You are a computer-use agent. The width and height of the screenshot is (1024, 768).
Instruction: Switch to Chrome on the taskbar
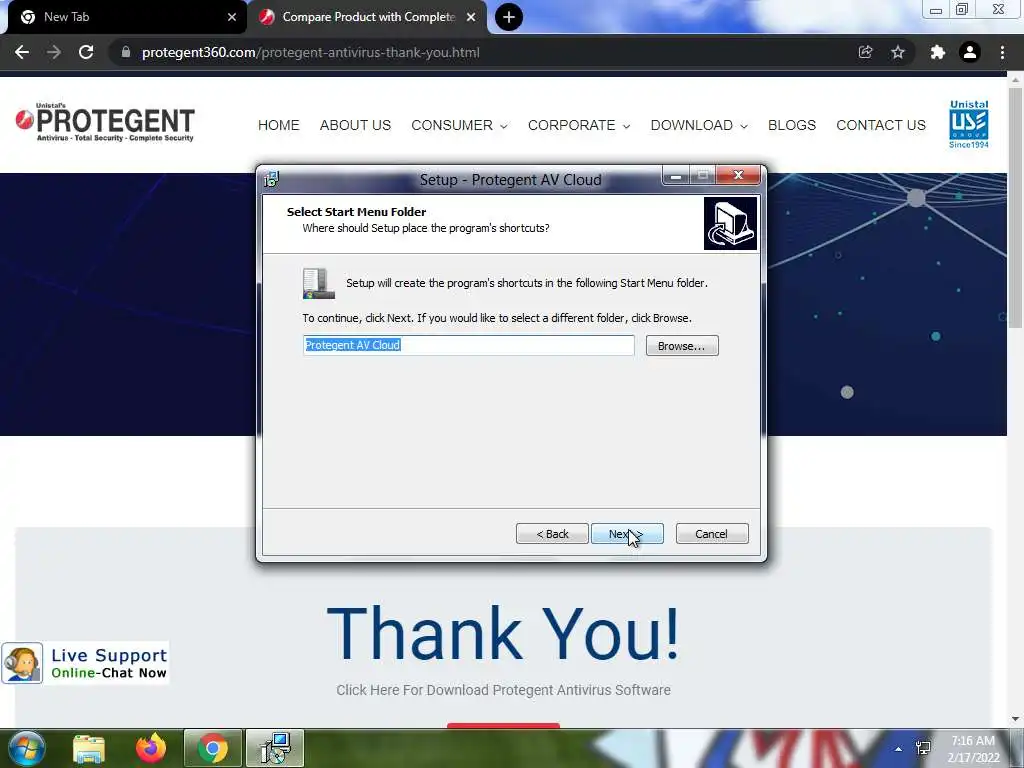213,748
